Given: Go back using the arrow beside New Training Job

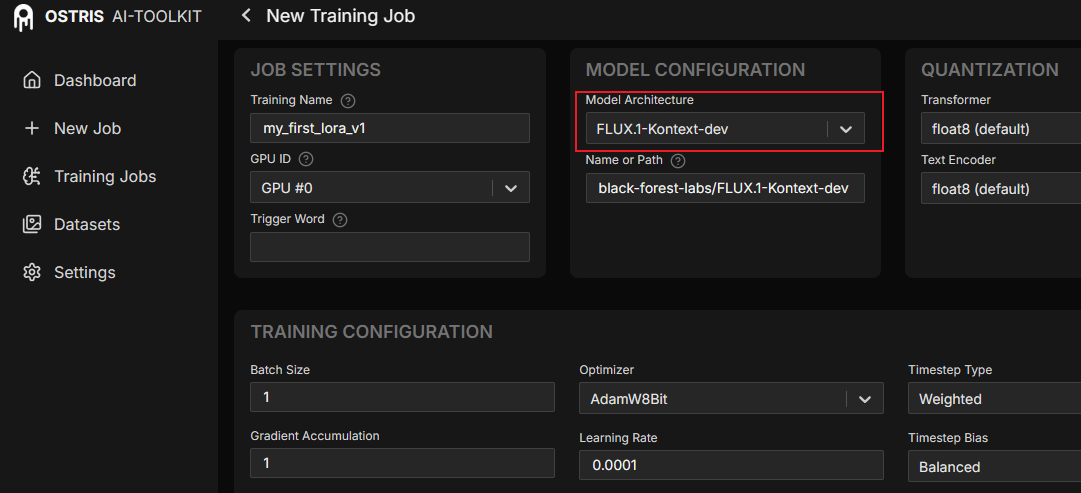Looking at the screenshot, I should click(246, 15).
